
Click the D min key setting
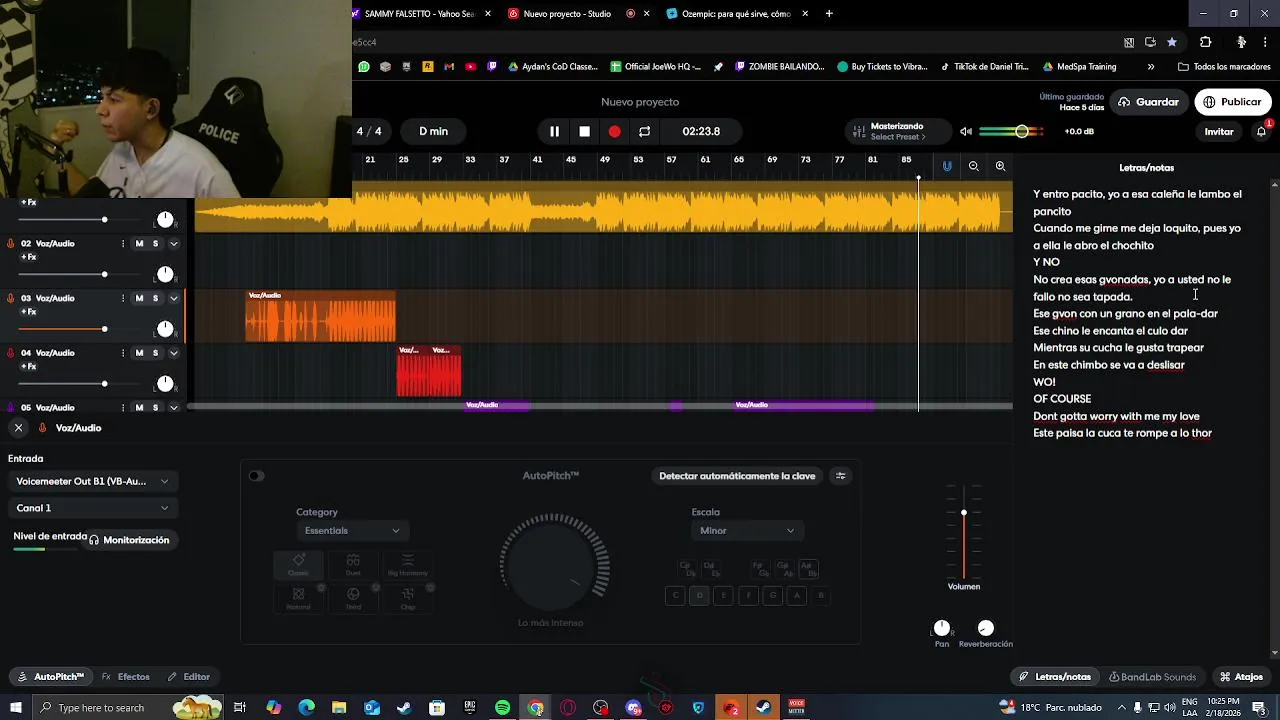click(x=433, y=131)
